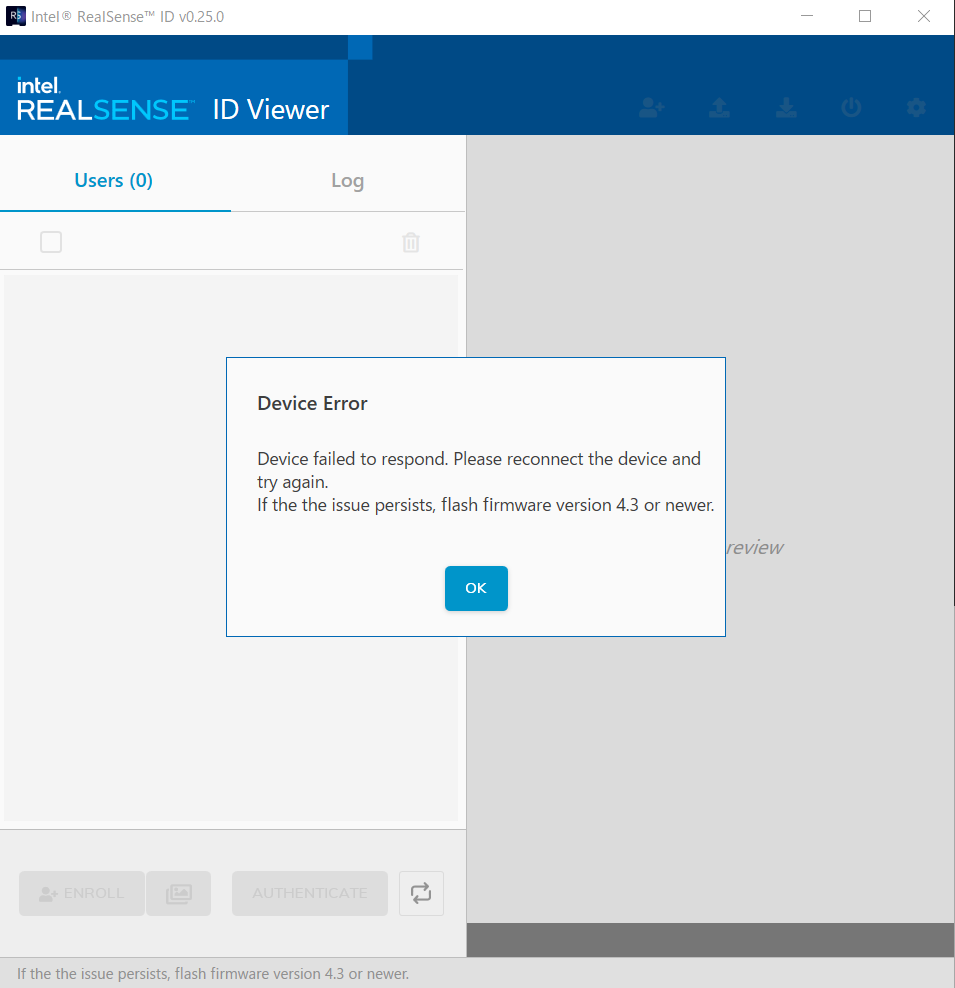955x988 pixels.
Task: Click the 'Device Error' dialog heading
Action: click(312, 403)
